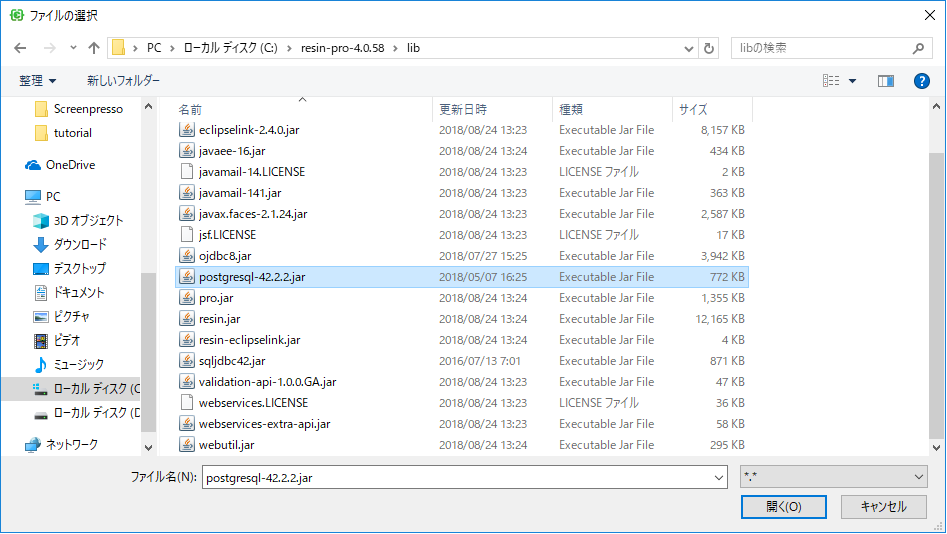Select webservices-extra-api.jar file icon
The image size is (947, 534).
click(187, 423)
